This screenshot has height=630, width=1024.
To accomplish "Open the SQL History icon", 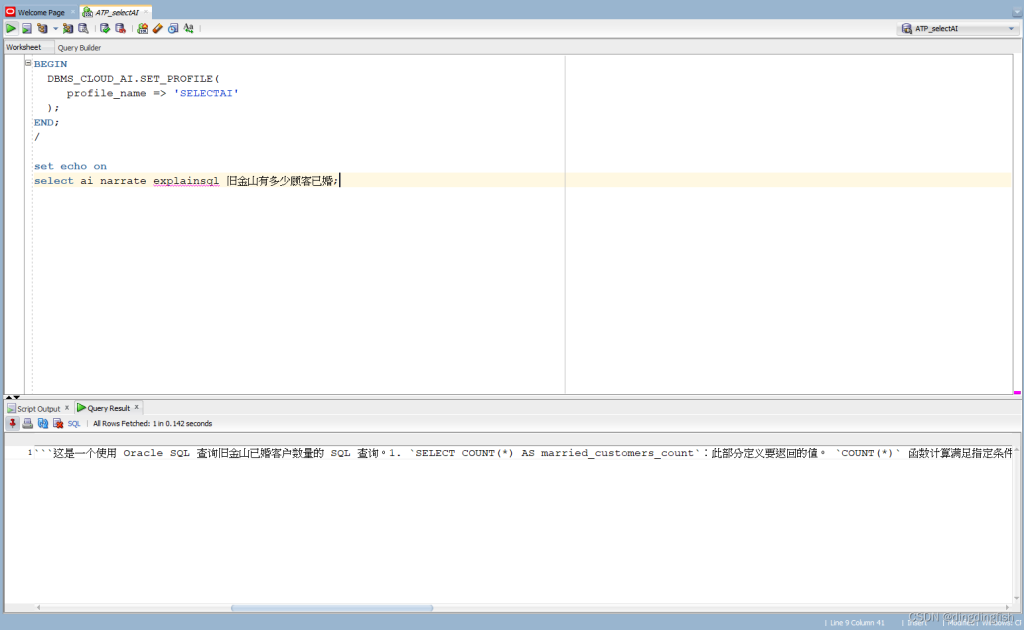I will pyautogui.click(x=173, y=28).
